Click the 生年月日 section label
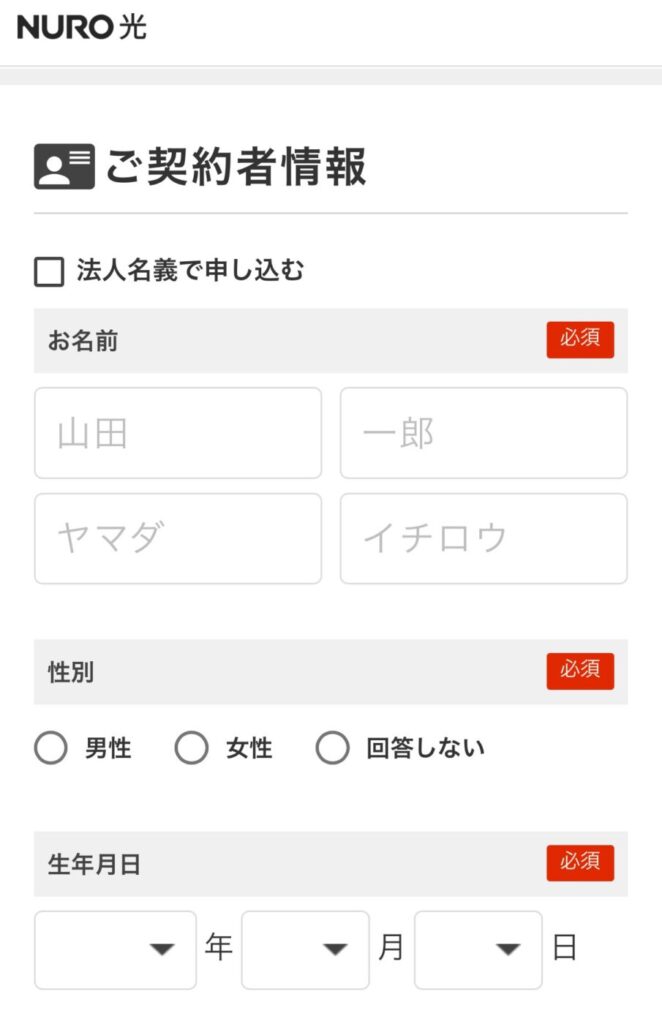 pyautogui.click(x=94, y=864)
